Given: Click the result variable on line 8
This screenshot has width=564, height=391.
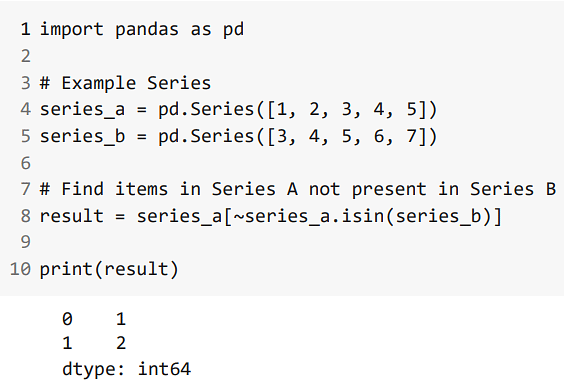Looking at the screenshot, I should [71, 216].
